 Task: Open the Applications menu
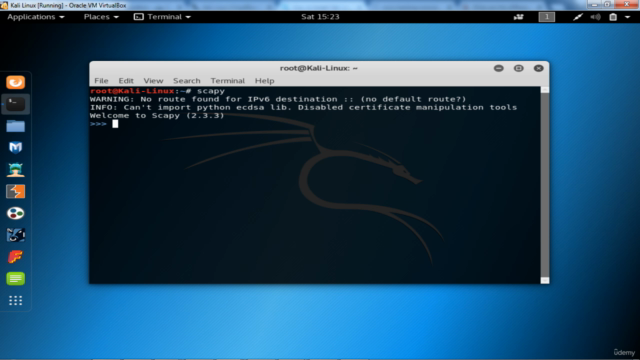(x=36, y=17)
